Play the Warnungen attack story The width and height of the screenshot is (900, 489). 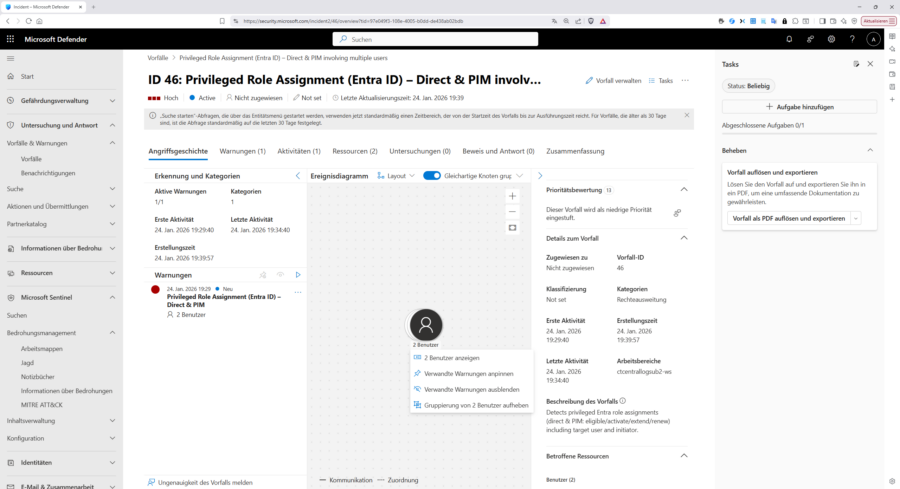click(298, 275)
